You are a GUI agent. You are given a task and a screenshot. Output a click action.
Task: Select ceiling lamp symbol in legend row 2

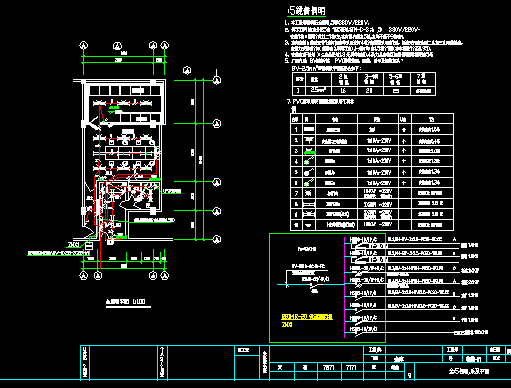309,140
